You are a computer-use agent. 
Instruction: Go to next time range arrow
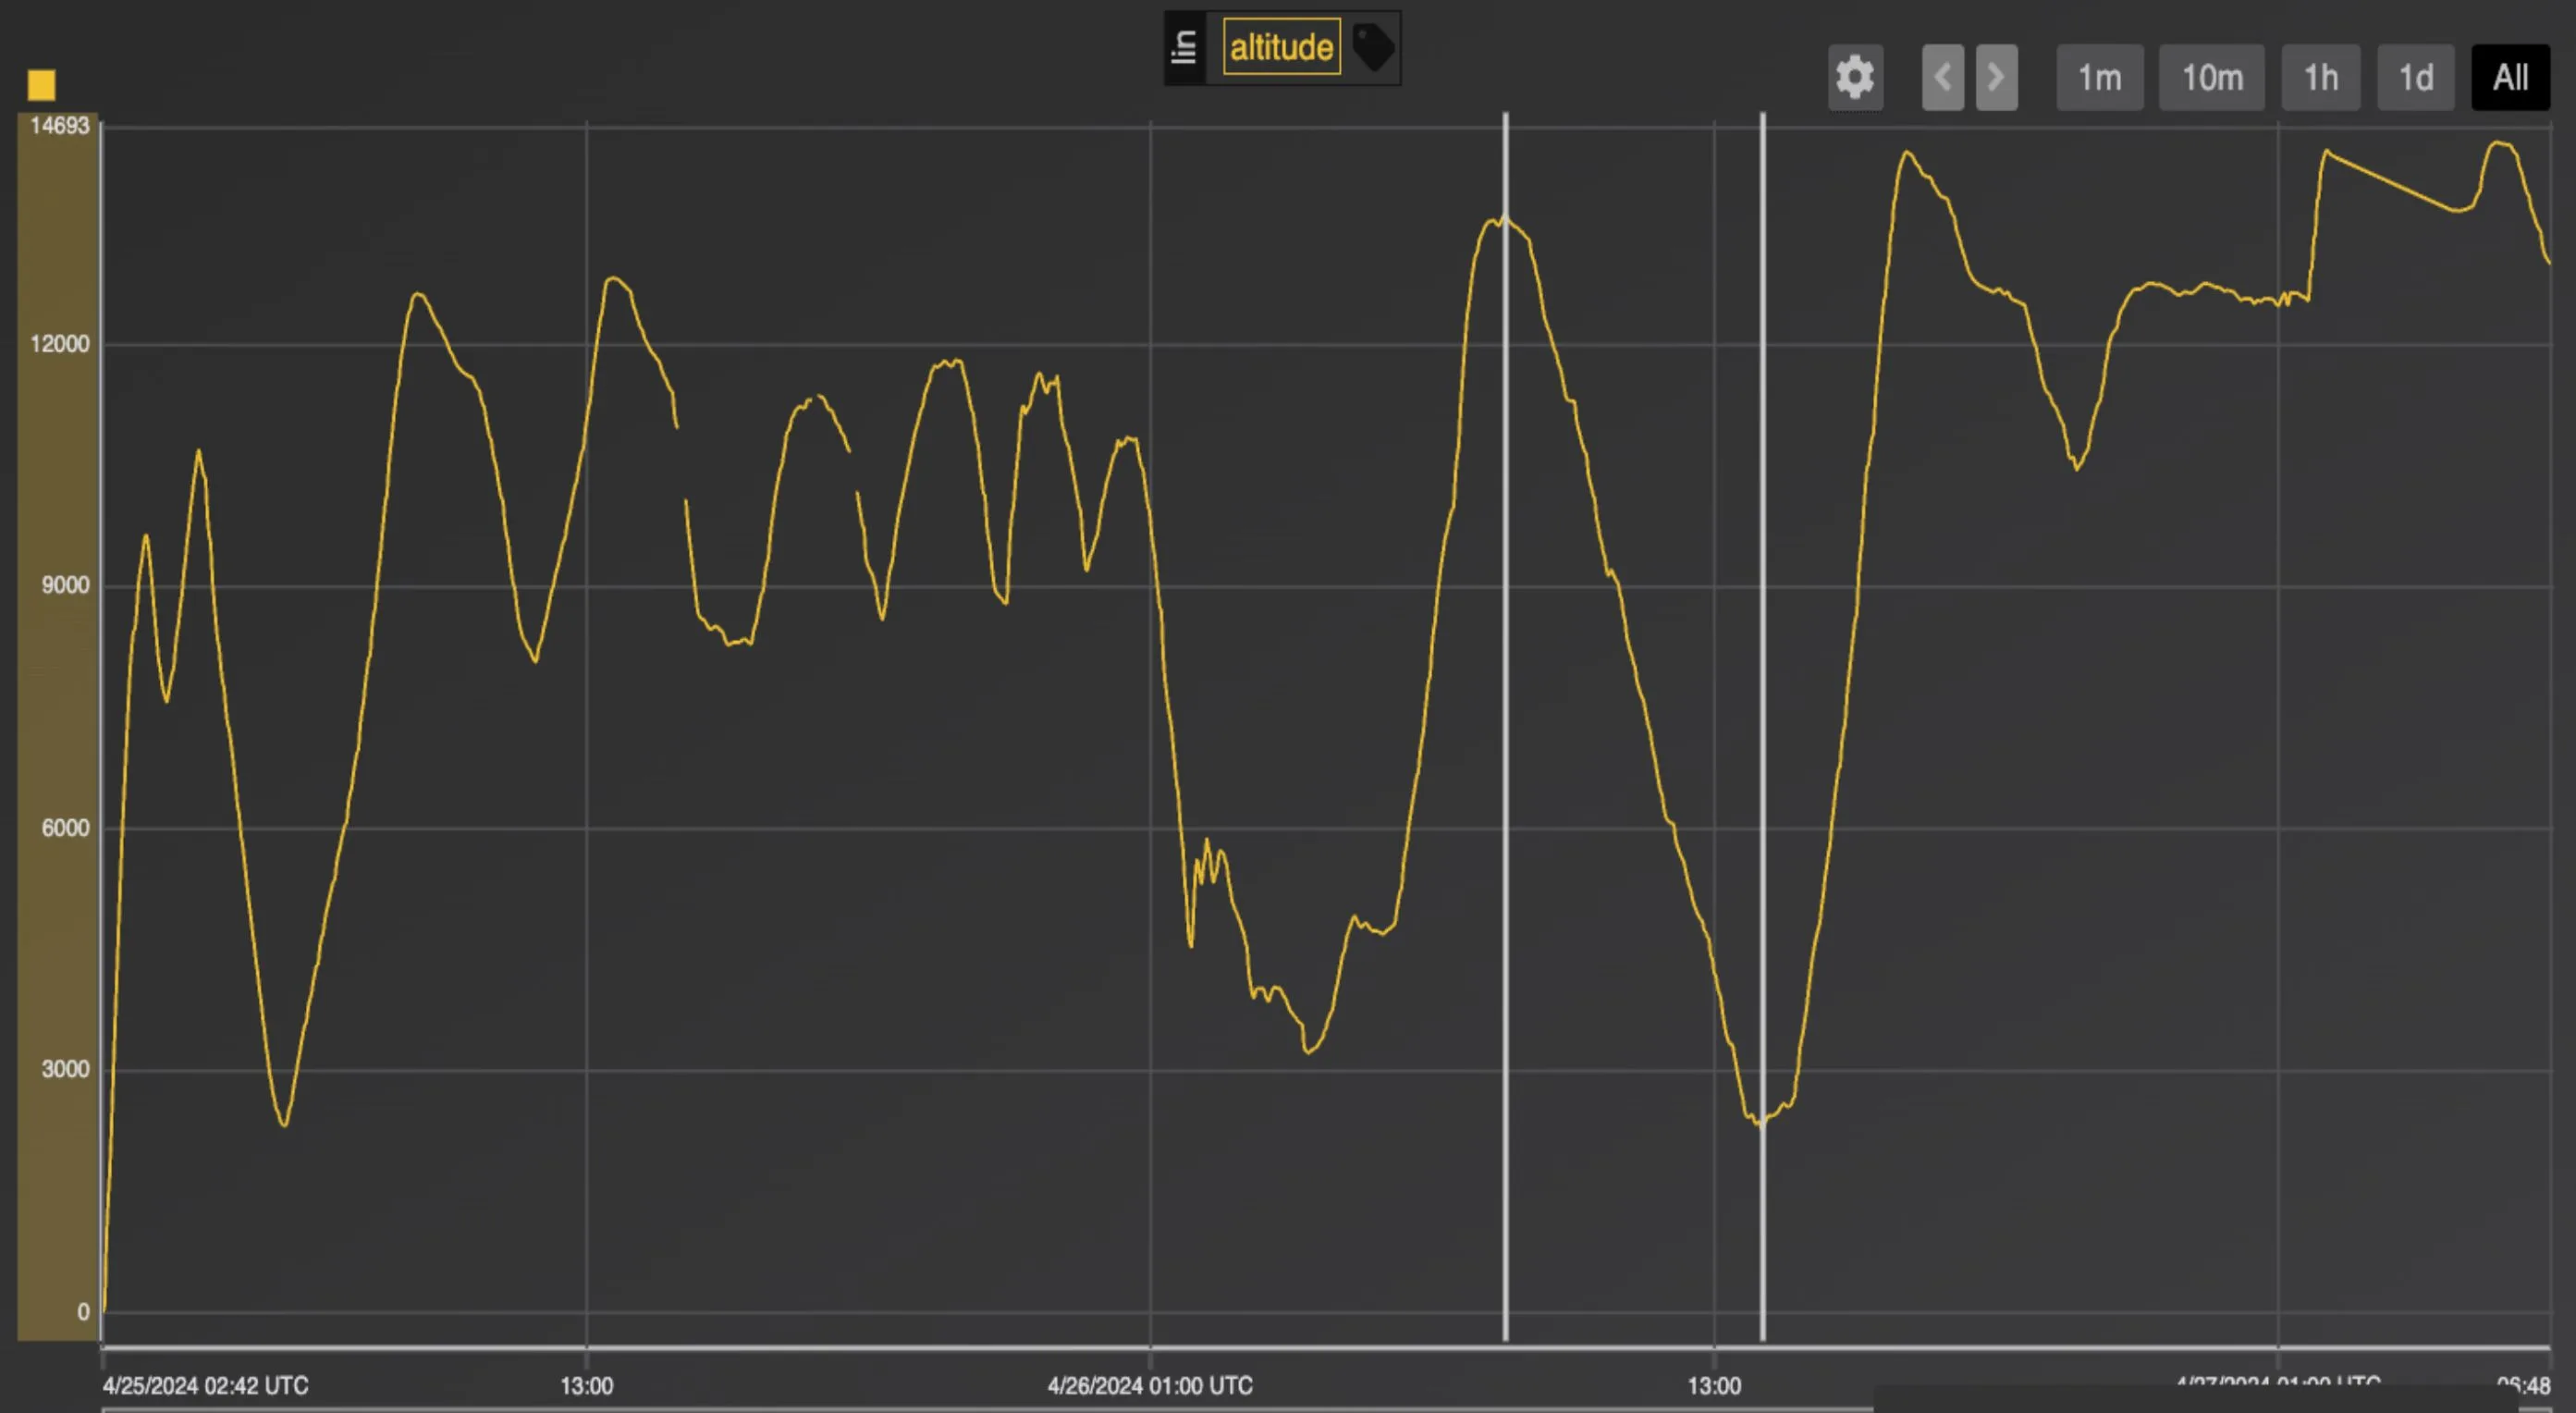pyautogui.click(x=1996, y=77)
